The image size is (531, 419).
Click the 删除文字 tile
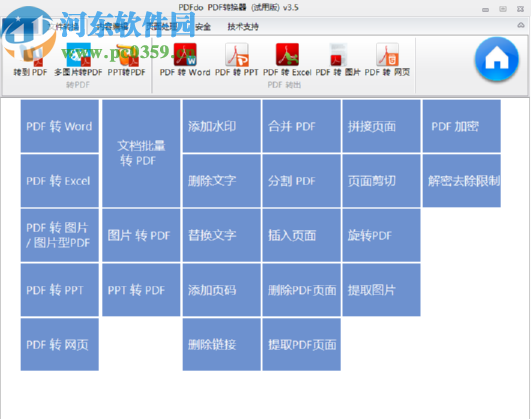pyautogui.click(x=221, y=181)
